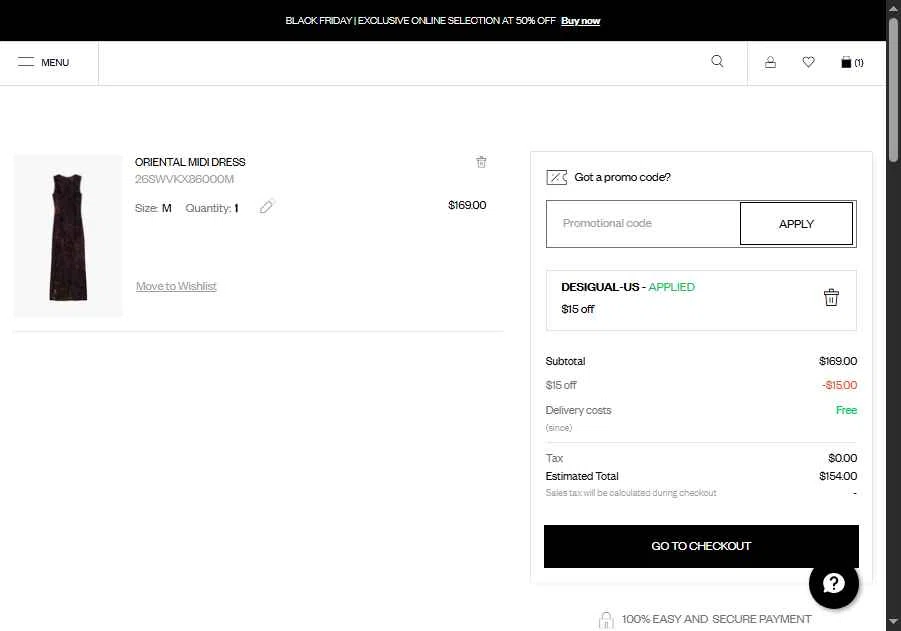Screen dimensions: 901x631
Task: Click the Estimated Total $154.00 value
Action: [838, 476]
